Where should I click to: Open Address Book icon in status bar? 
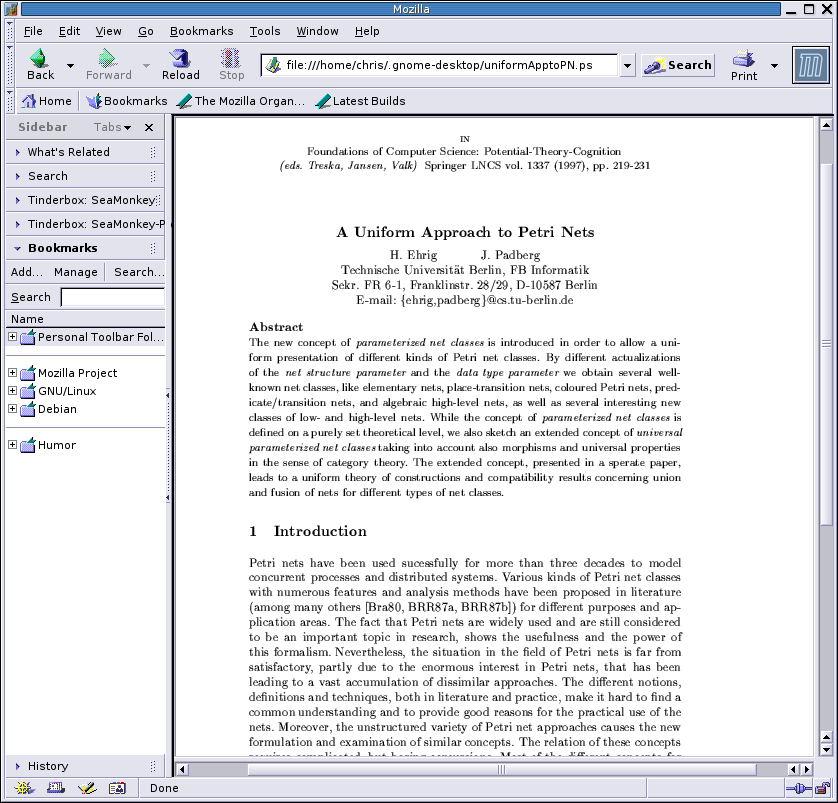(117, 788)
